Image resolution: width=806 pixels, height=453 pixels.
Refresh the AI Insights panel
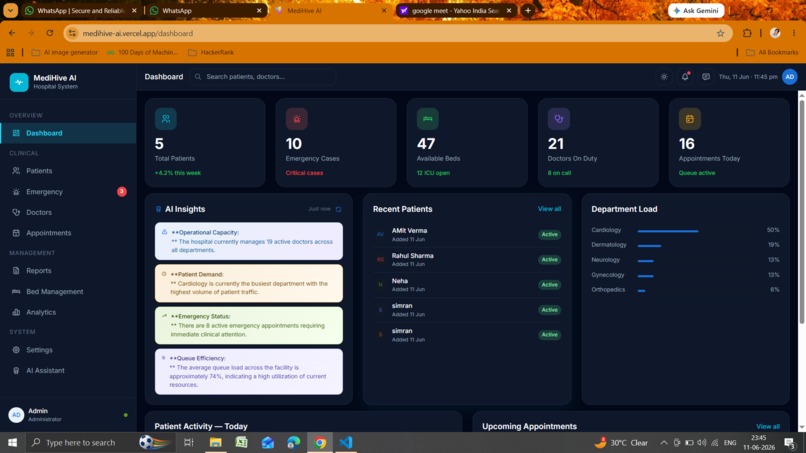point(338,209)
